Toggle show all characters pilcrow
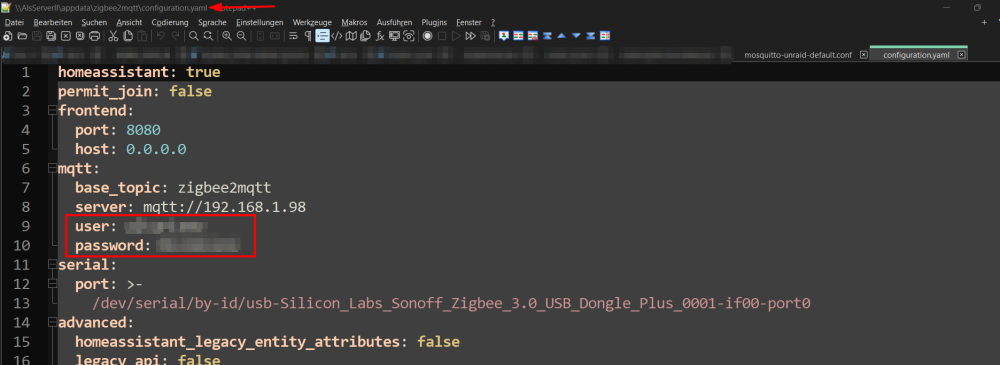This screenshot has height=365, width=1000. (308, 36)
